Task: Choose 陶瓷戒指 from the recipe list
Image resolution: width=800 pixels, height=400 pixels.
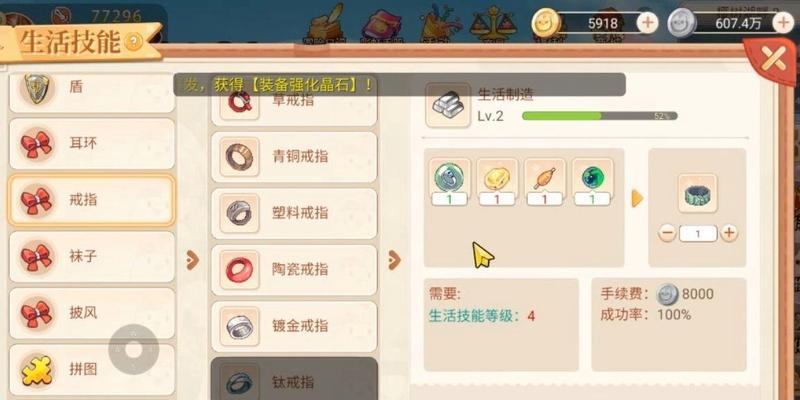Action: [294, 270]
